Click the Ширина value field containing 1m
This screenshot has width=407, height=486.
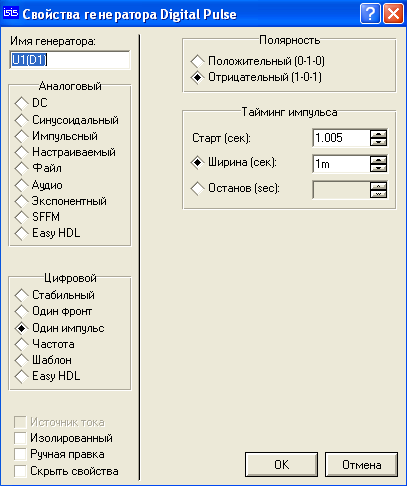click(341, 164)
